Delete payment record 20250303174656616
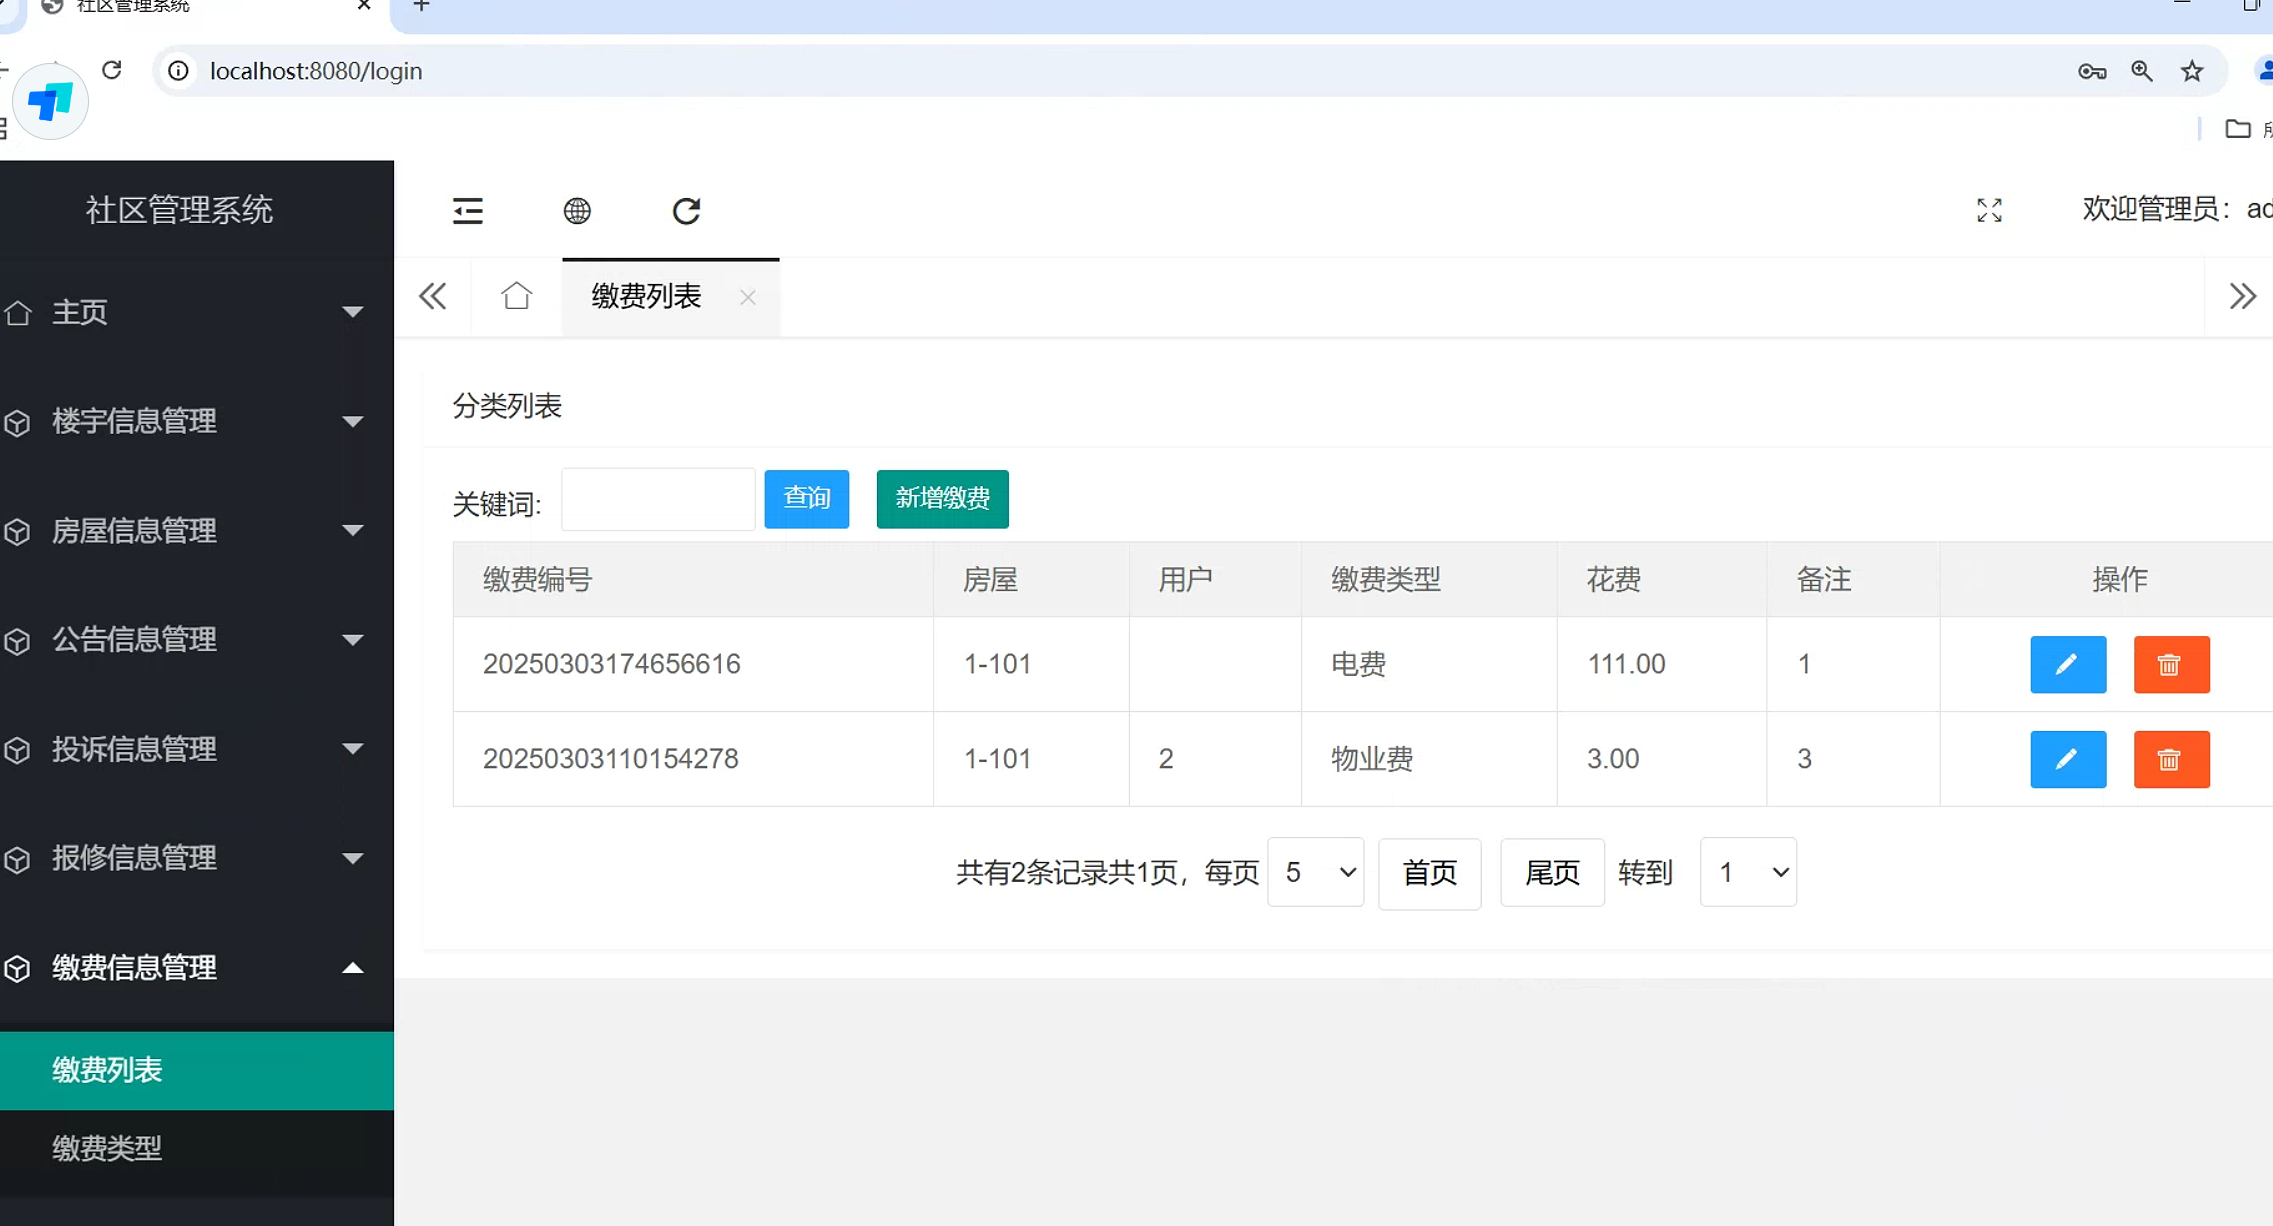The image size is (2273, 1226). (2170, 664)
